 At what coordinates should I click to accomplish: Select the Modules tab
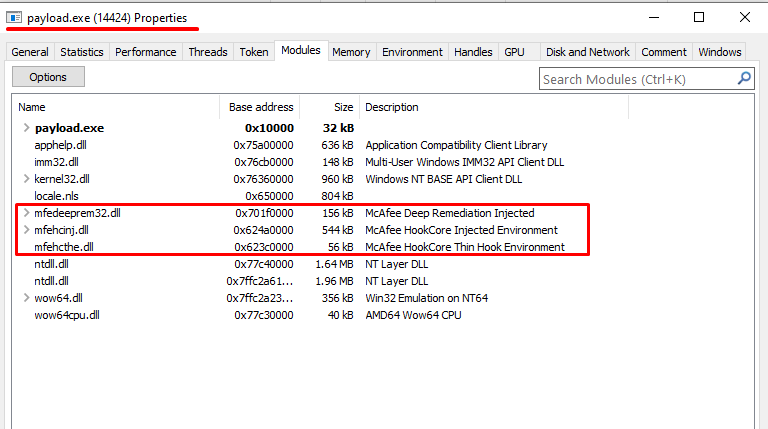pos(301,50)
